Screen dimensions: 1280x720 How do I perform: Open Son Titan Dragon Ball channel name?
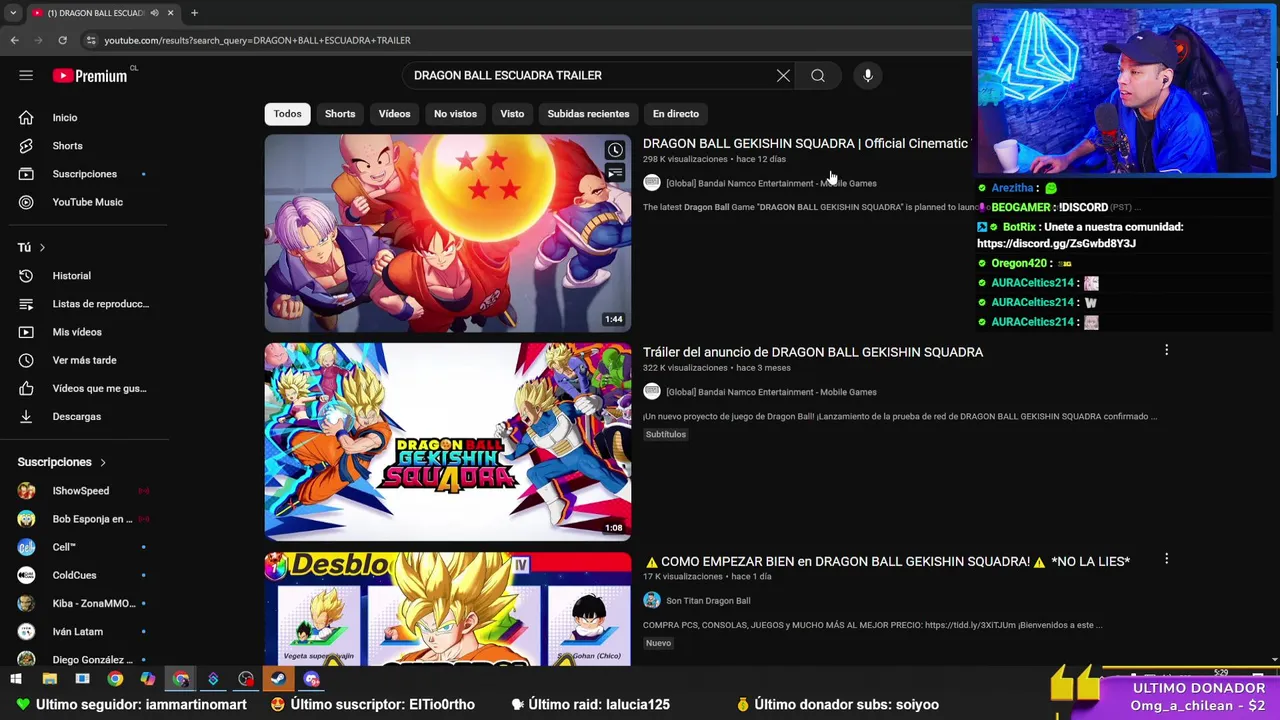(708, 601)
